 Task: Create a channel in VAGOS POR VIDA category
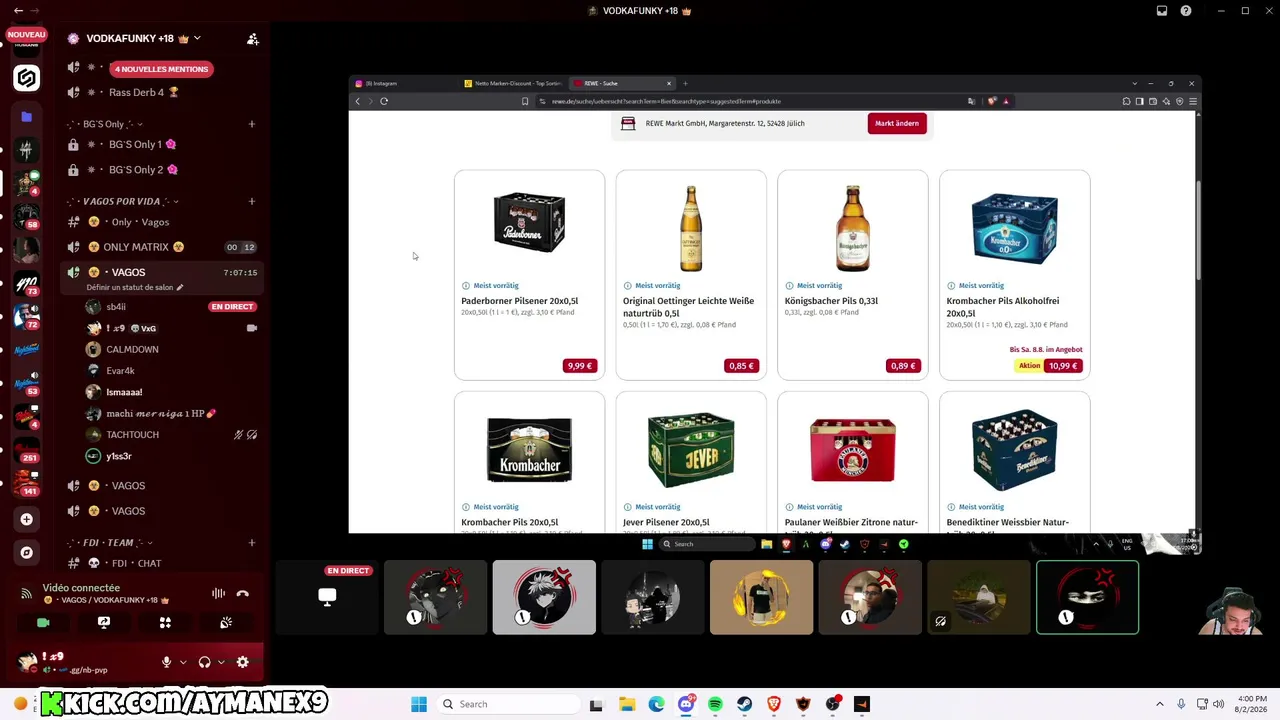click(x=252, y=201)
